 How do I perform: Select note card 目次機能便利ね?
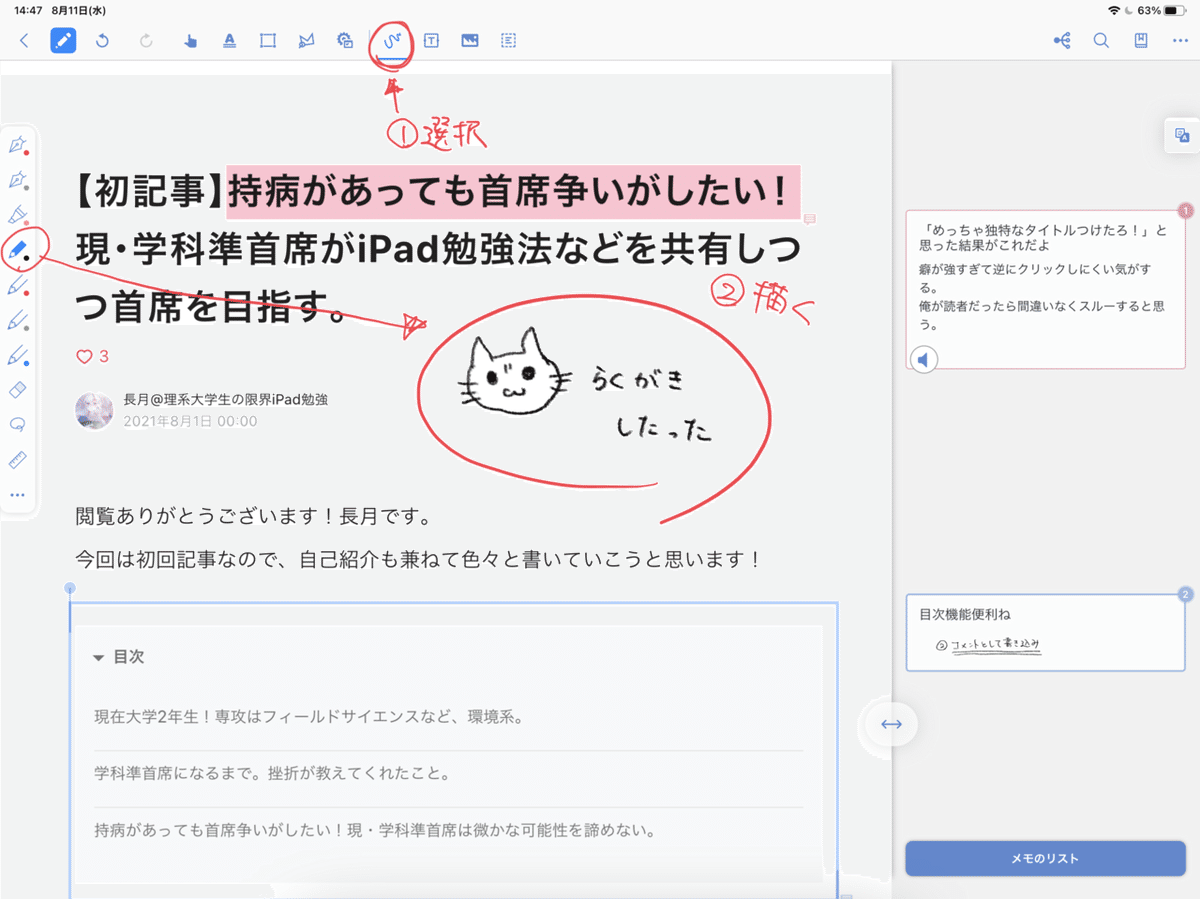click(1046, 632)
